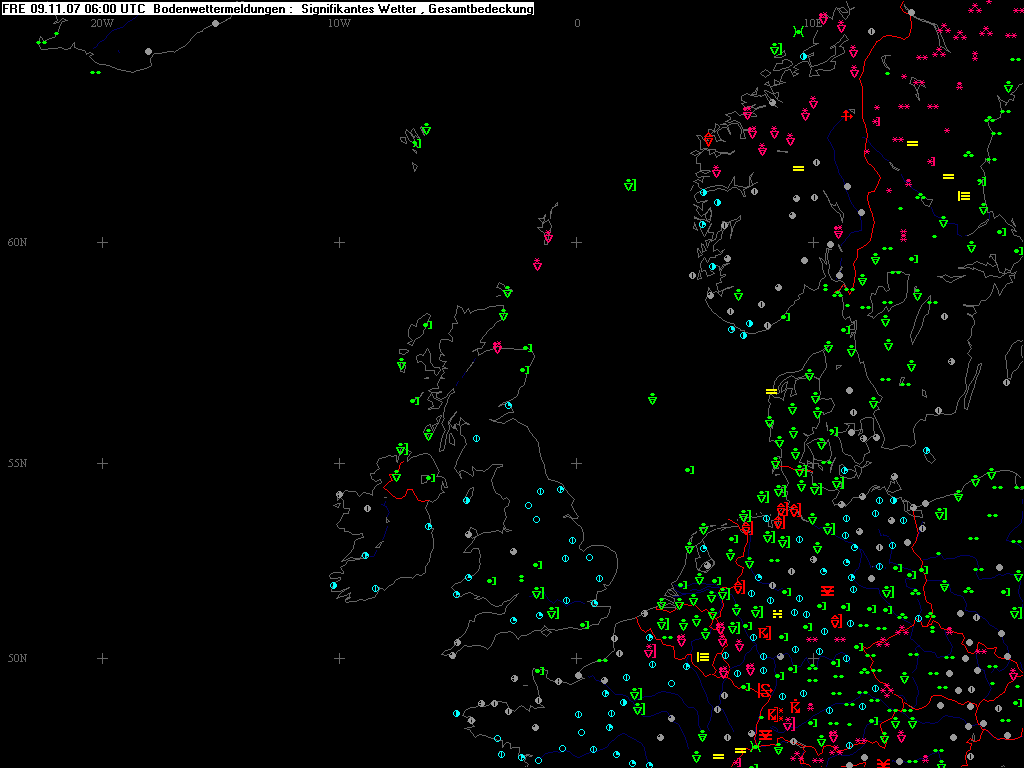
Task: Select cyan cloud-cover circle on Ireland's southwest tip
Action: [334, 585]
